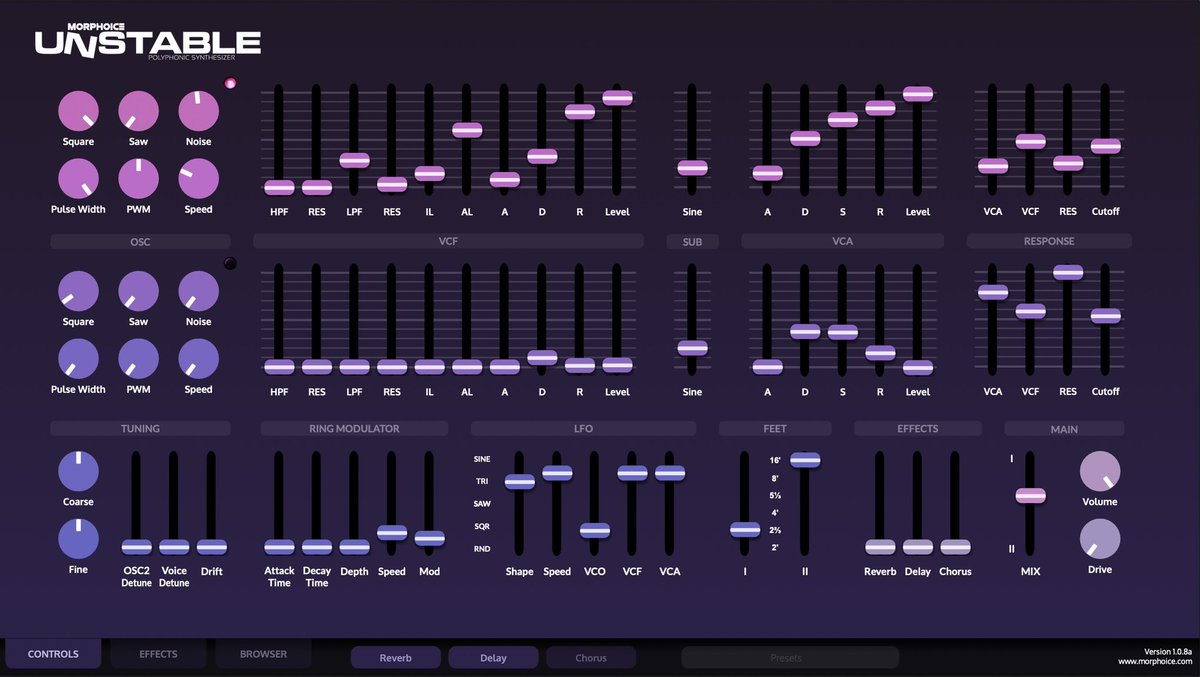
Task: Click the Voice Detune slider handle
Action: click(174, 547)
